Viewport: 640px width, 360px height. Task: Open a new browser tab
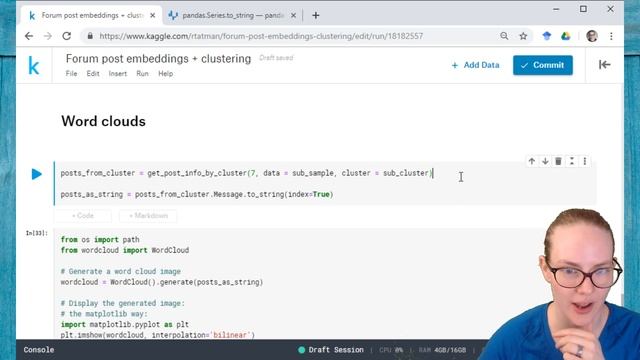click(316, 16)
